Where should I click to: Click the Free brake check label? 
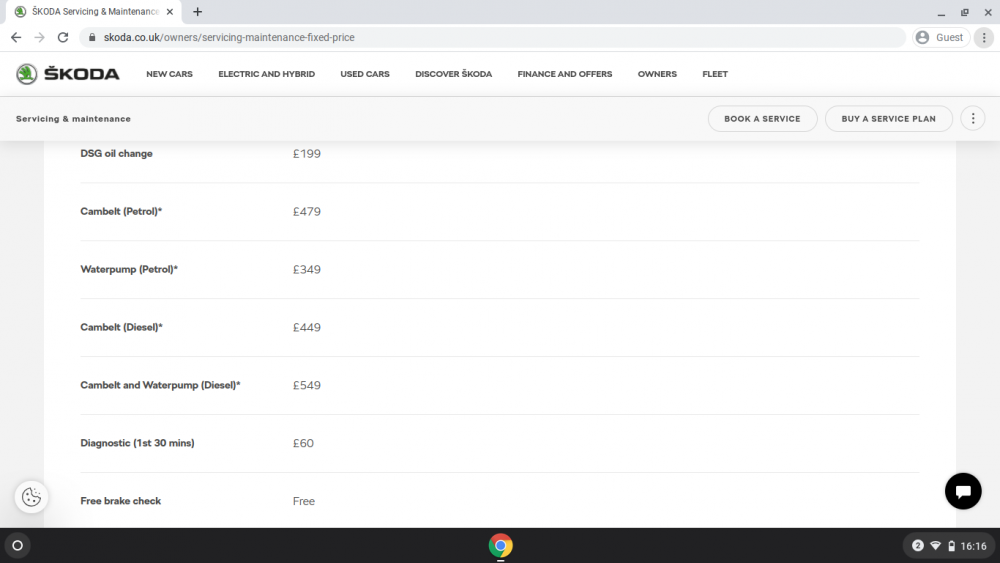coord(121,501)
